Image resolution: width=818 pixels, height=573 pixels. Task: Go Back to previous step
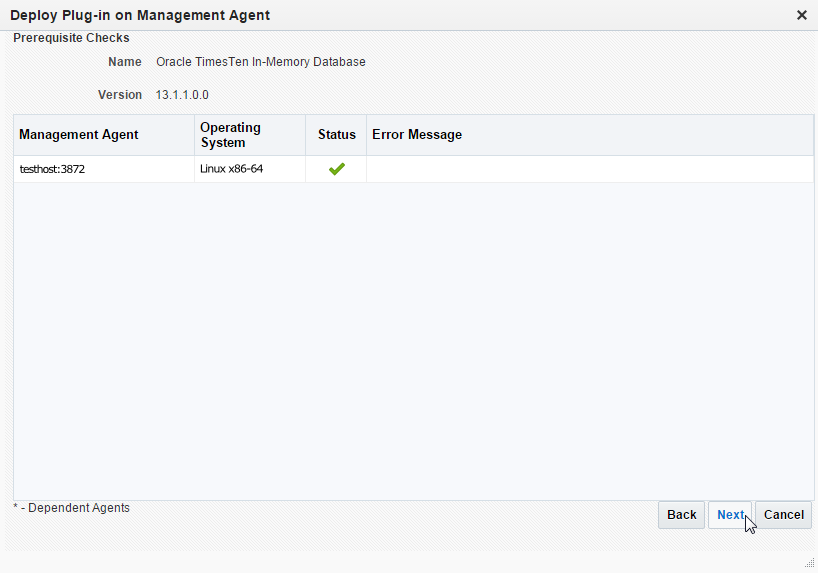click(x=681, y=515)
